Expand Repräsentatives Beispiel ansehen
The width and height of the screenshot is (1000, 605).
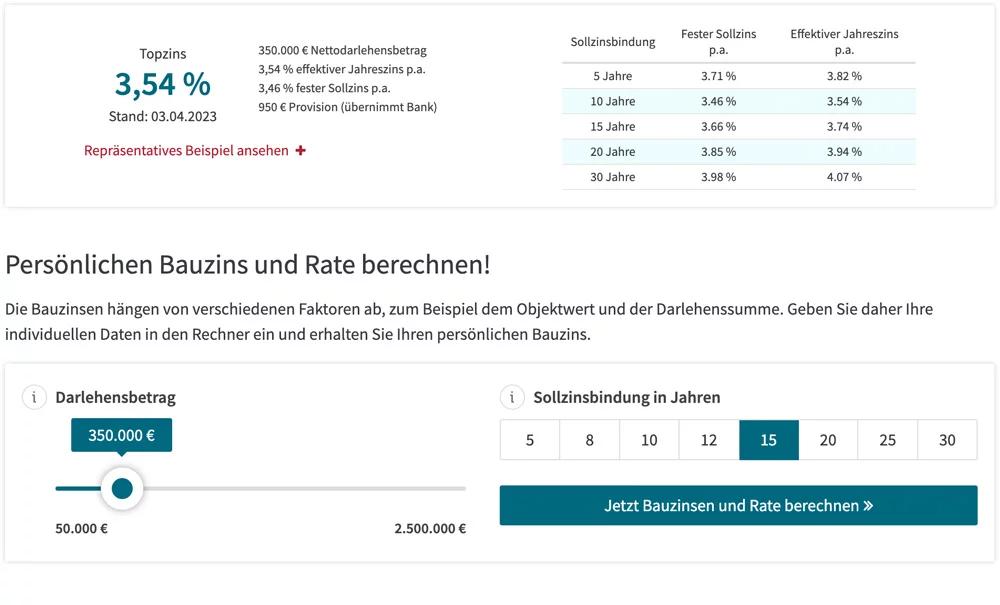186,151
